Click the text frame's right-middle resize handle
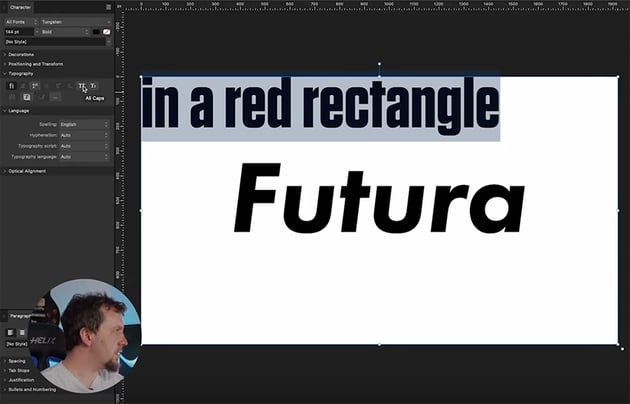 pos(618,210)
